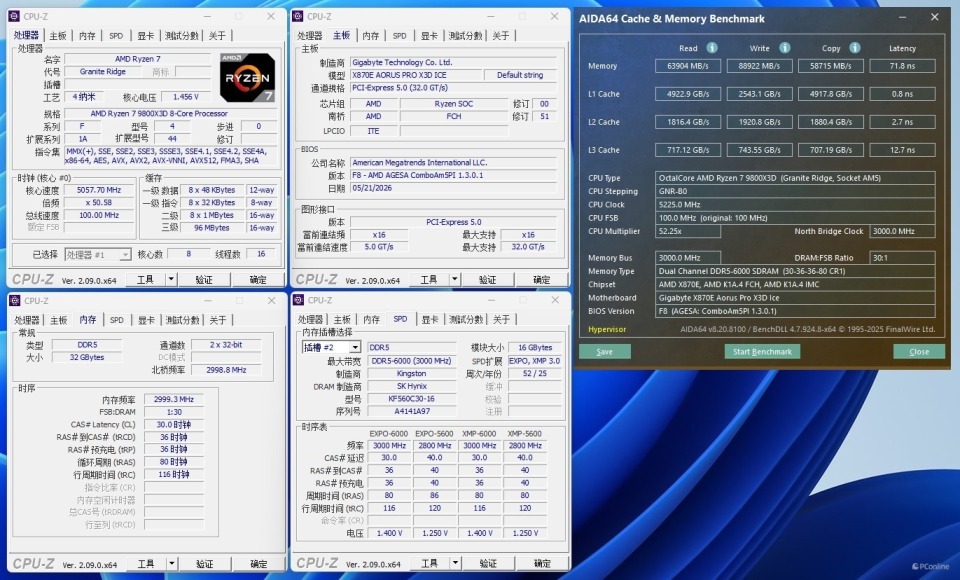960x580 pixels.
Task: Click the Copy info icon in AIDA64
Action: coord(855,48)
